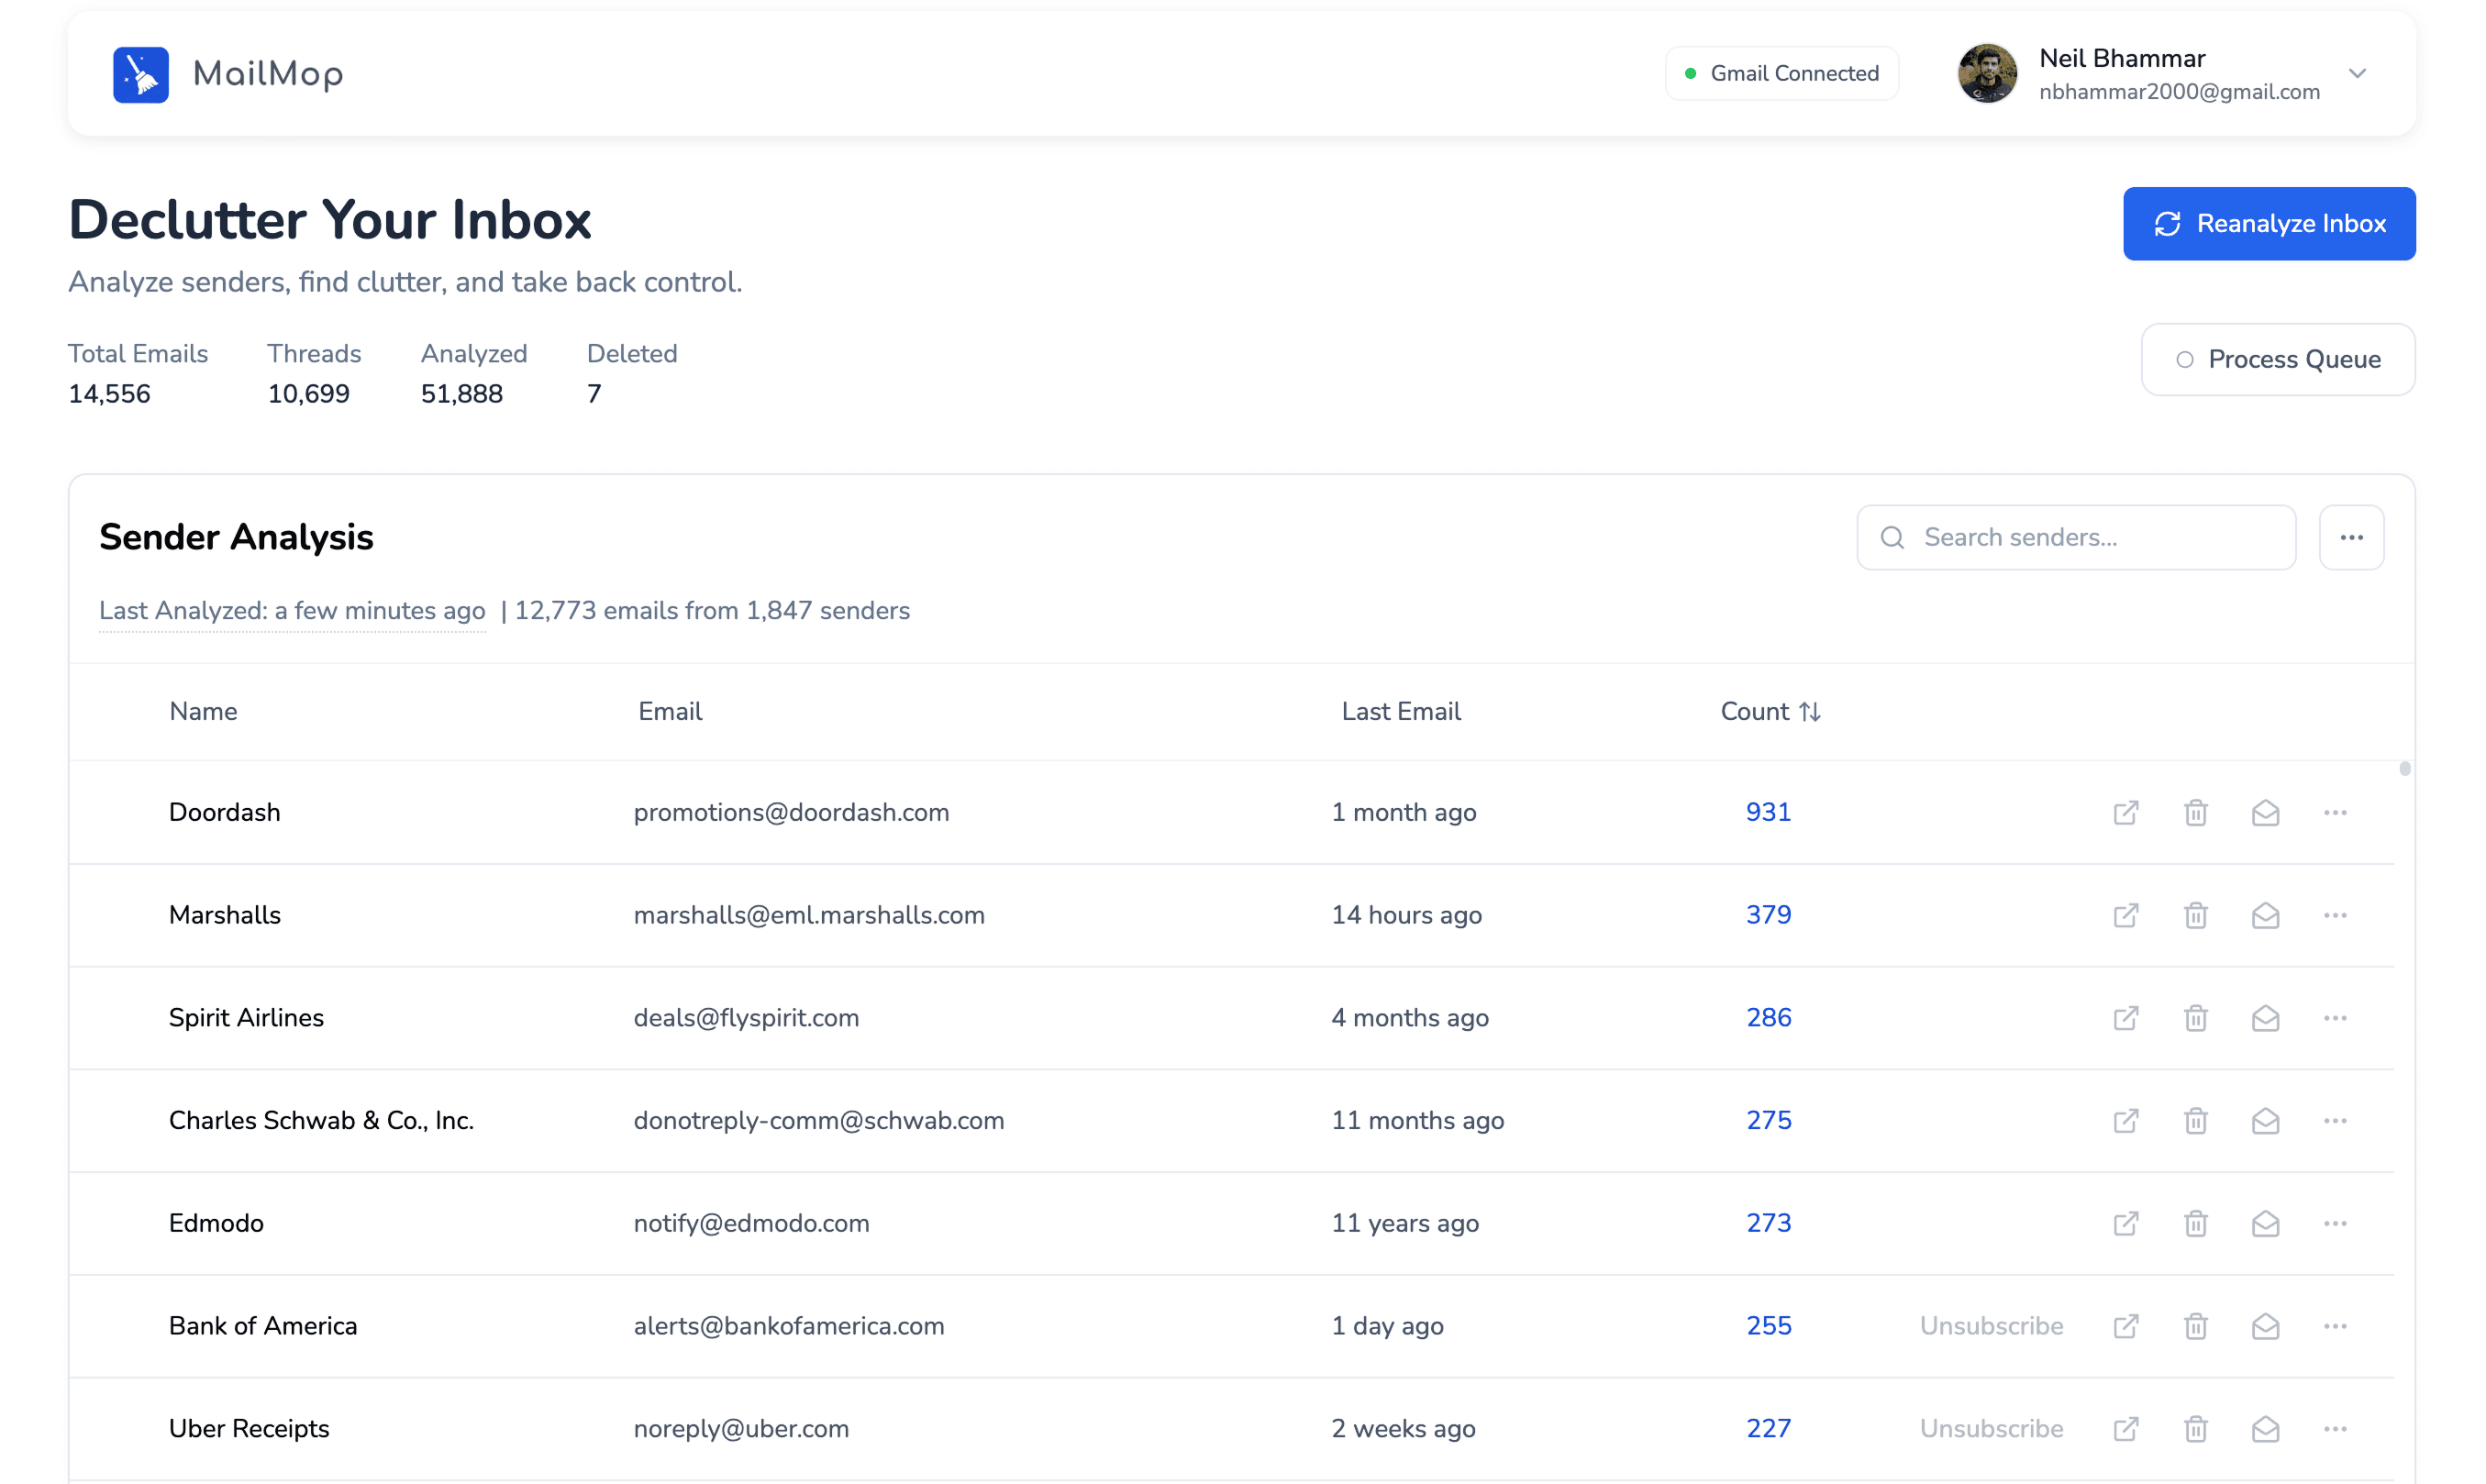
Task: Open external link icon for Edmodo row
Action: (x=2126, y=1223)
